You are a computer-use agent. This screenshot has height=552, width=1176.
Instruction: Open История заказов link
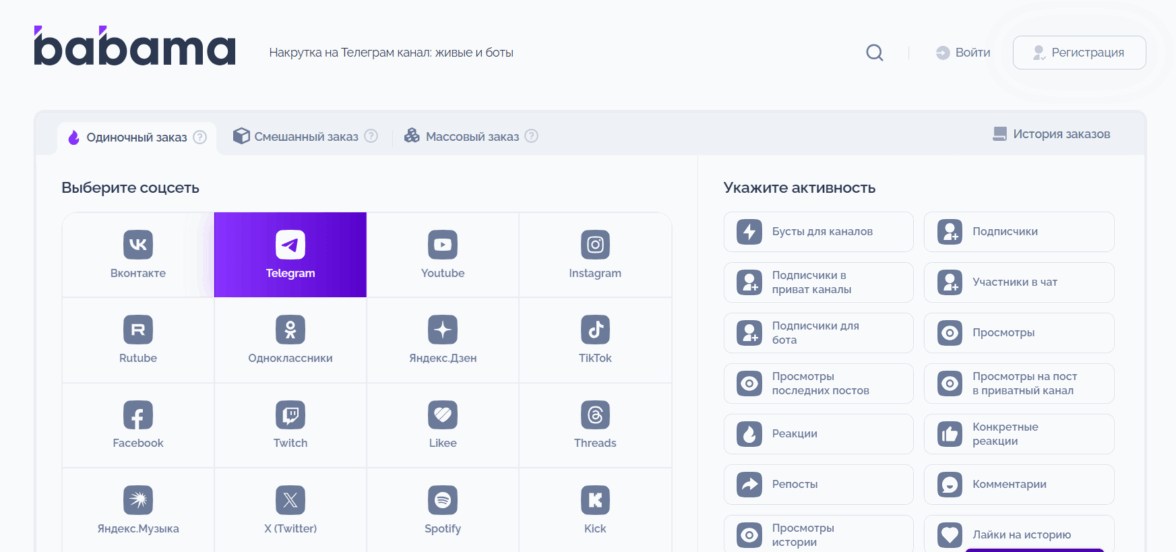click(x=1052, y=134)
